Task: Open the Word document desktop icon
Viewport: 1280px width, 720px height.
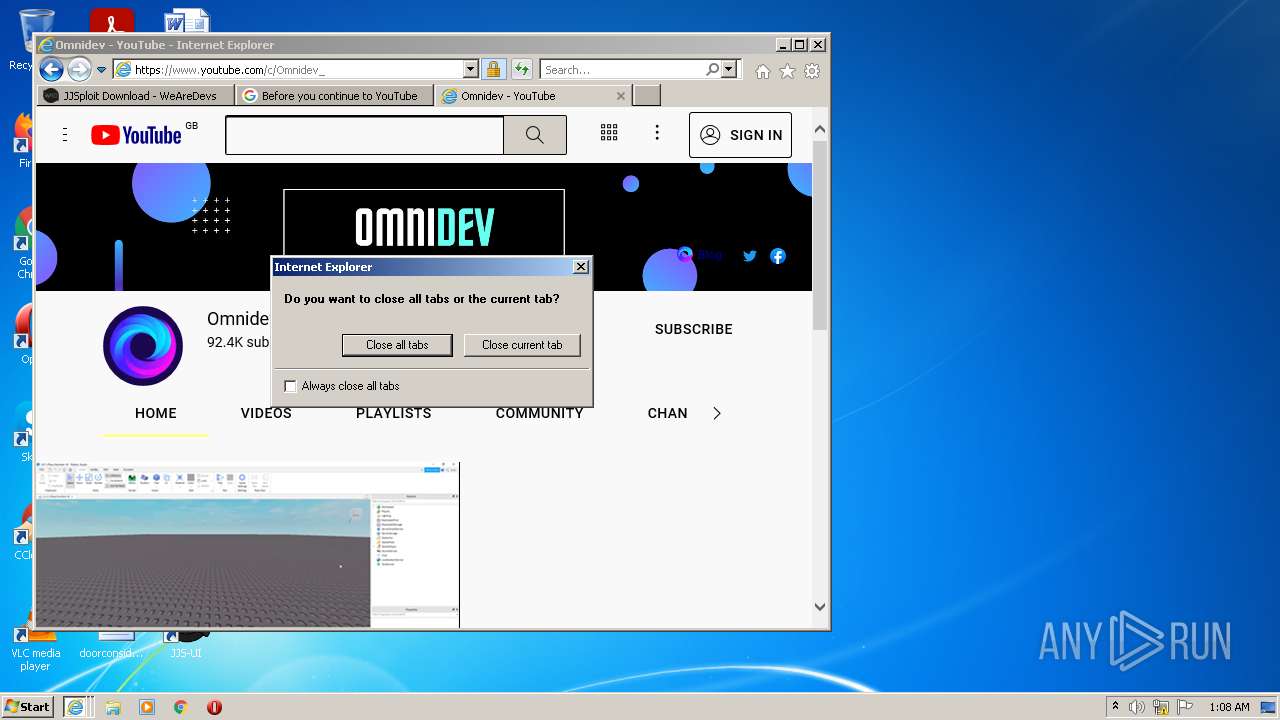Action: pyautogui.click(x=187, y=22)
